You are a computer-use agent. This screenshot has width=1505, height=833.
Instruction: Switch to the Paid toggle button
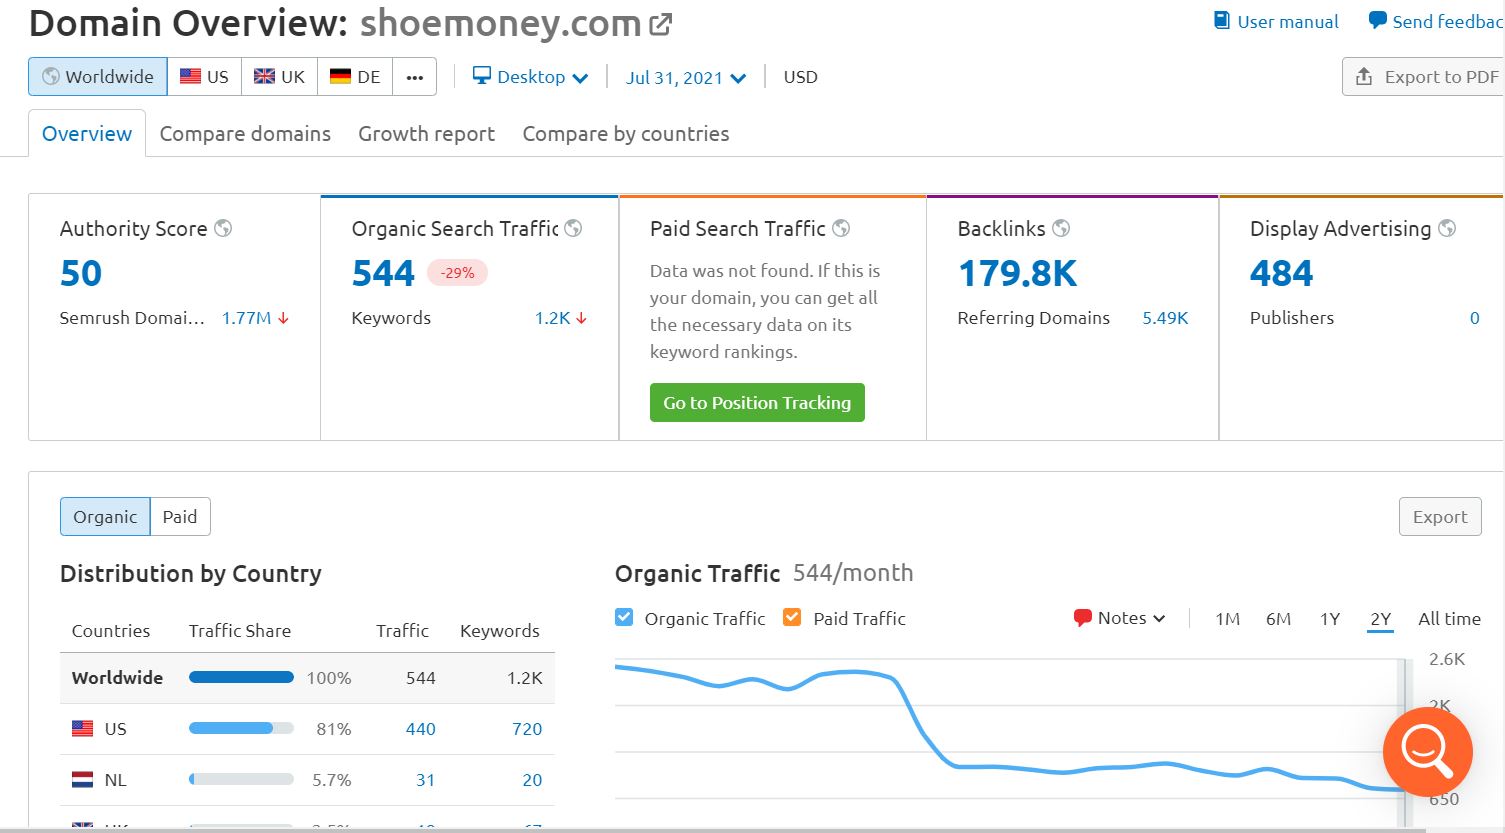tap(180, 517)
